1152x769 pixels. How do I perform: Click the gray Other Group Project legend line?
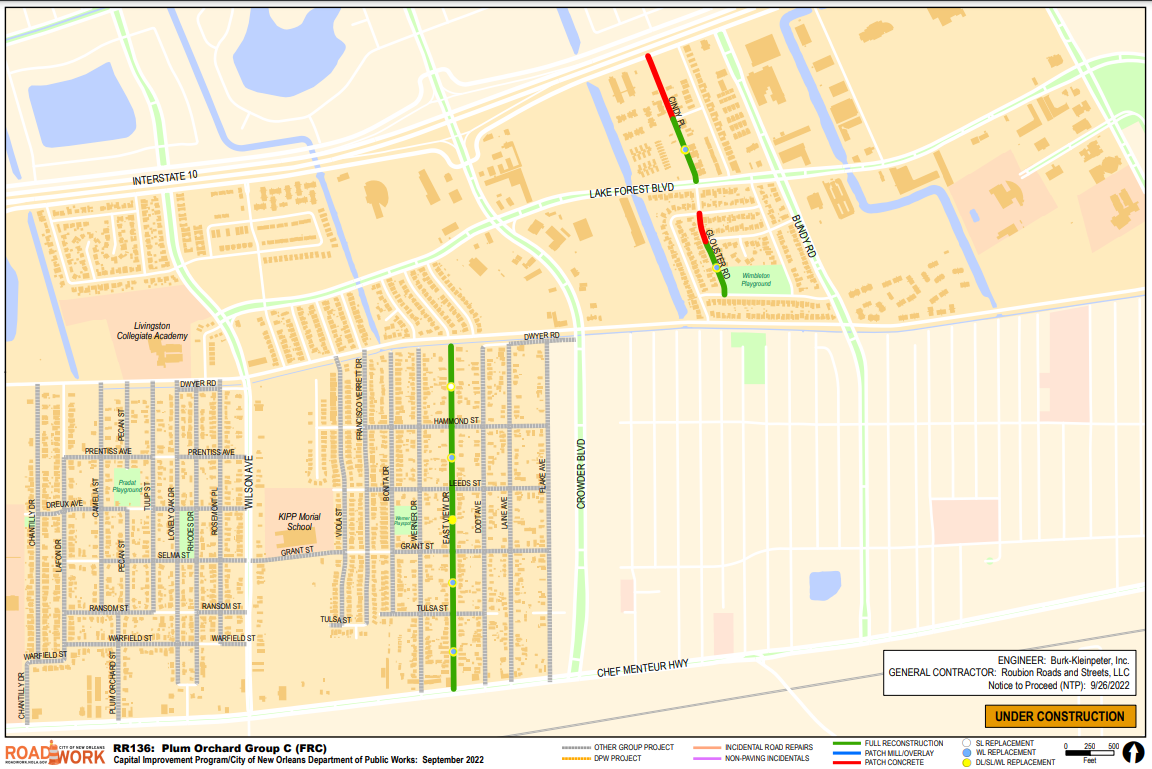click(576, 748)
